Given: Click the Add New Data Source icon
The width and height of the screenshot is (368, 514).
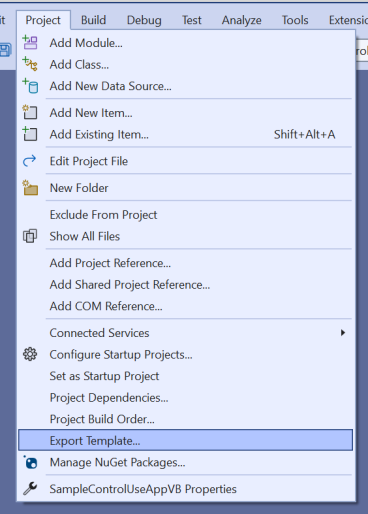Looking at the screenshot, I should (30, 86).
